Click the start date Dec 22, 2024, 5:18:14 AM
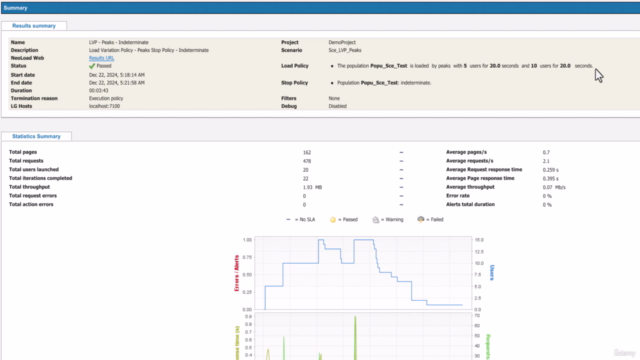640x360 pixels. (x=117, y=75)
